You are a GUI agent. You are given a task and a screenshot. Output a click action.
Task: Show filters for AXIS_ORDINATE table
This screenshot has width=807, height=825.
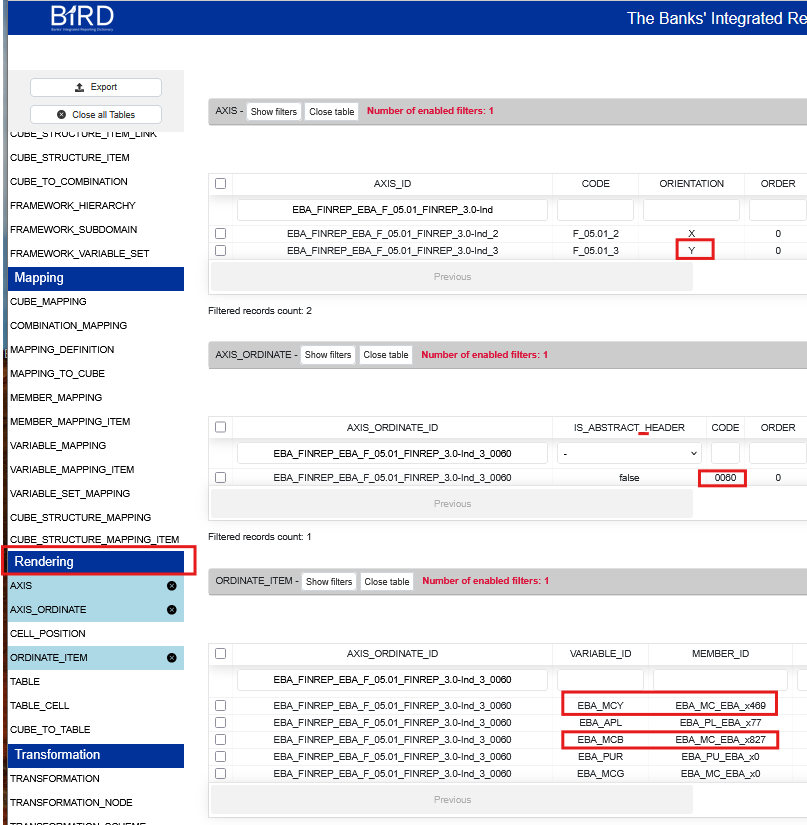pyautogui.click(x=328, y=355)
